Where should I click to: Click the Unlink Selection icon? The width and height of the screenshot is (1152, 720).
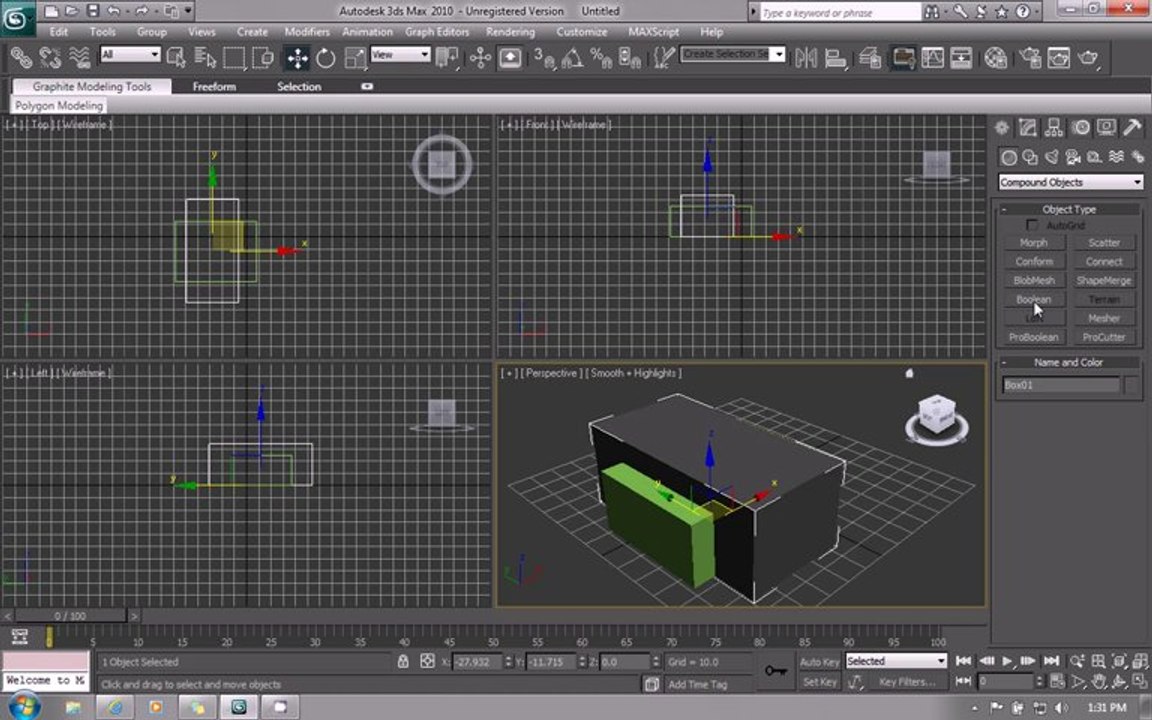(x=50, y=57)
